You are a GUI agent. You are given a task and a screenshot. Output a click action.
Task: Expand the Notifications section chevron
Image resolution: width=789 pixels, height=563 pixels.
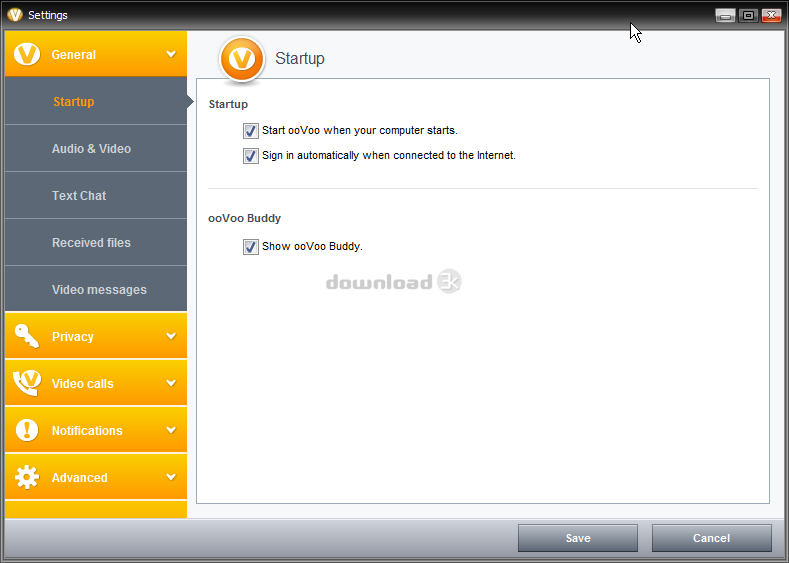click(171, 430)
